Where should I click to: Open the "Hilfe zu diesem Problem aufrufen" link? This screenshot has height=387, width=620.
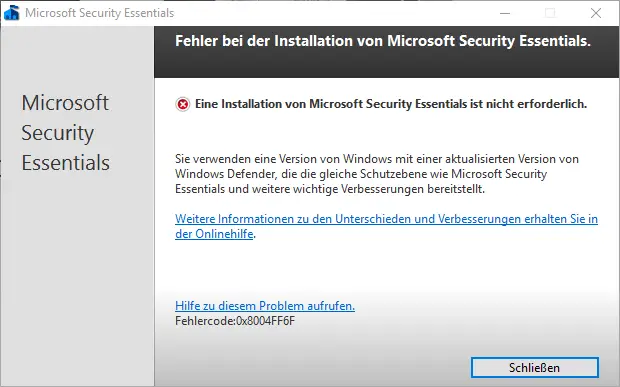(x=265, y=306)
